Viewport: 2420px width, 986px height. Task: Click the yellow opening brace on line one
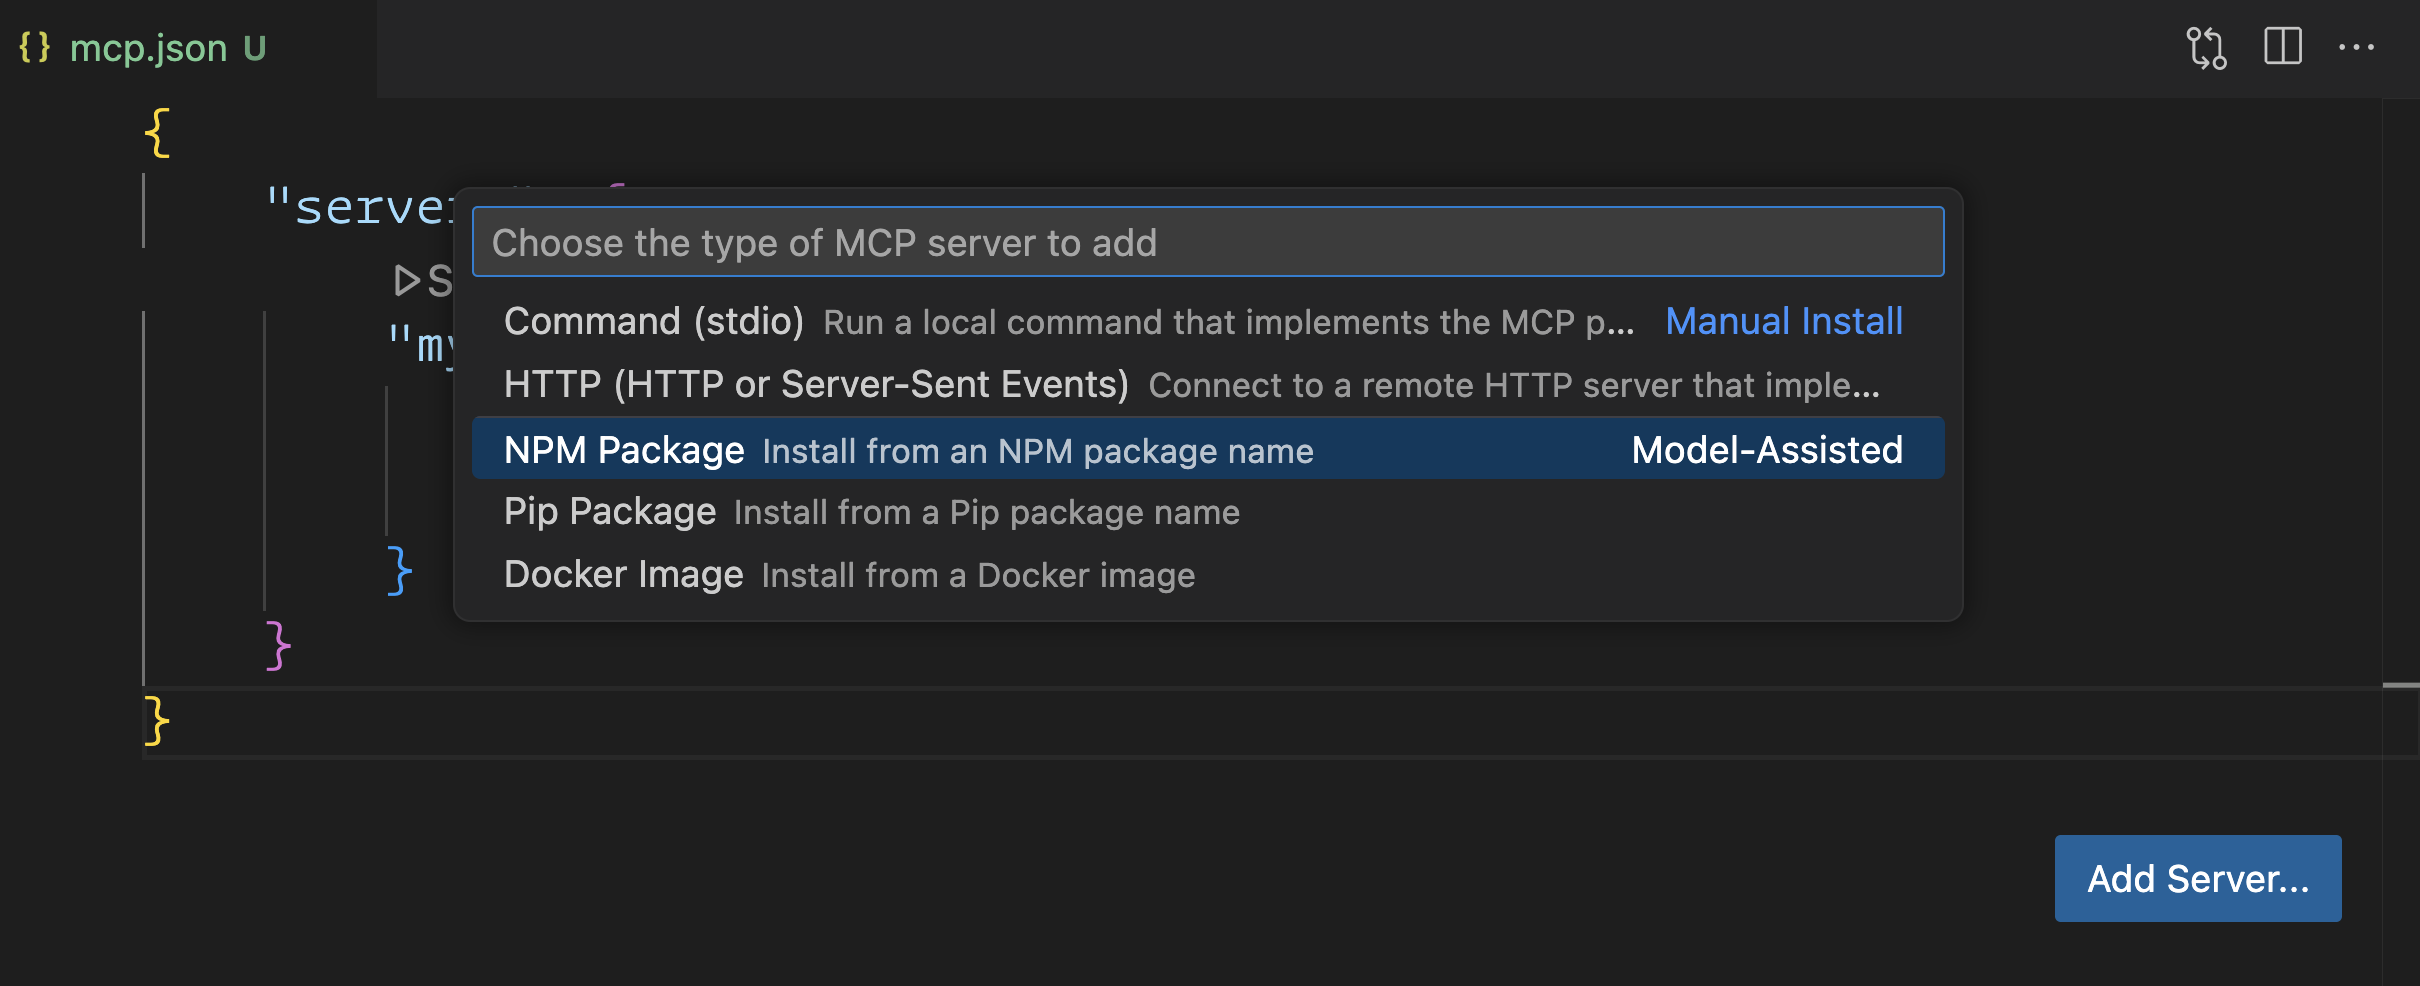tap(156, 131)
